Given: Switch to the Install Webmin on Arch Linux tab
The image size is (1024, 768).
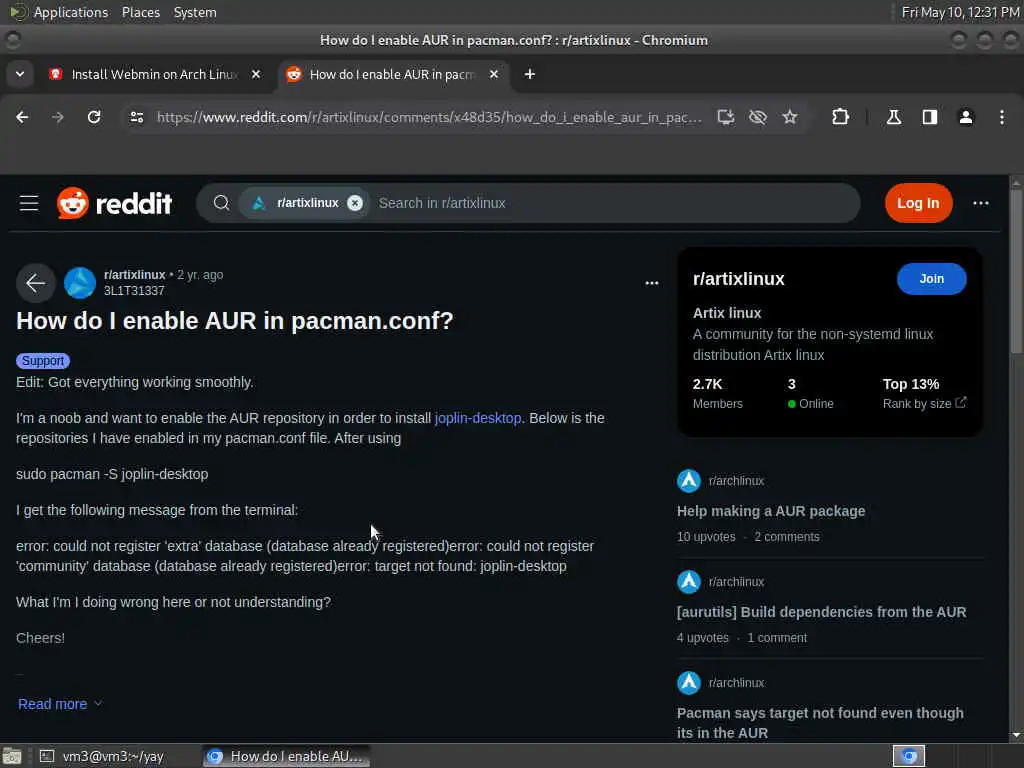Looking at the screenshot, I should 155,74.
